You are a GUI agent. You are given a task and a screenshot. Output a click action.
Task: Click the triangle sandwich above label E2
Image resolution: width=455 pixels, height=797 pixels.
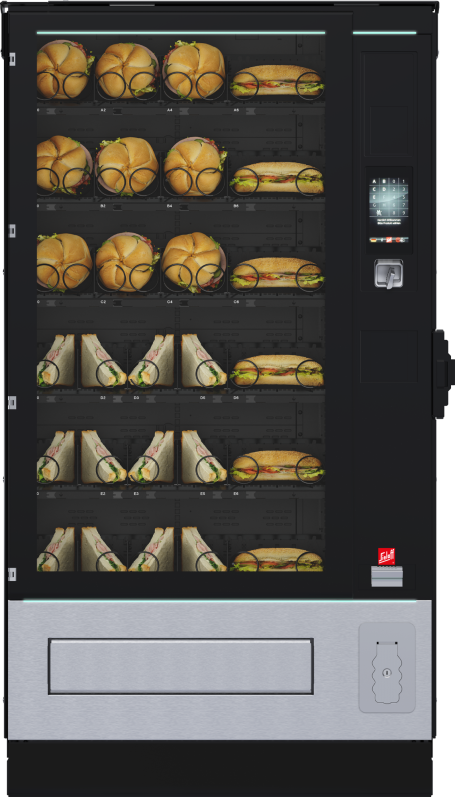coord(103,457)
